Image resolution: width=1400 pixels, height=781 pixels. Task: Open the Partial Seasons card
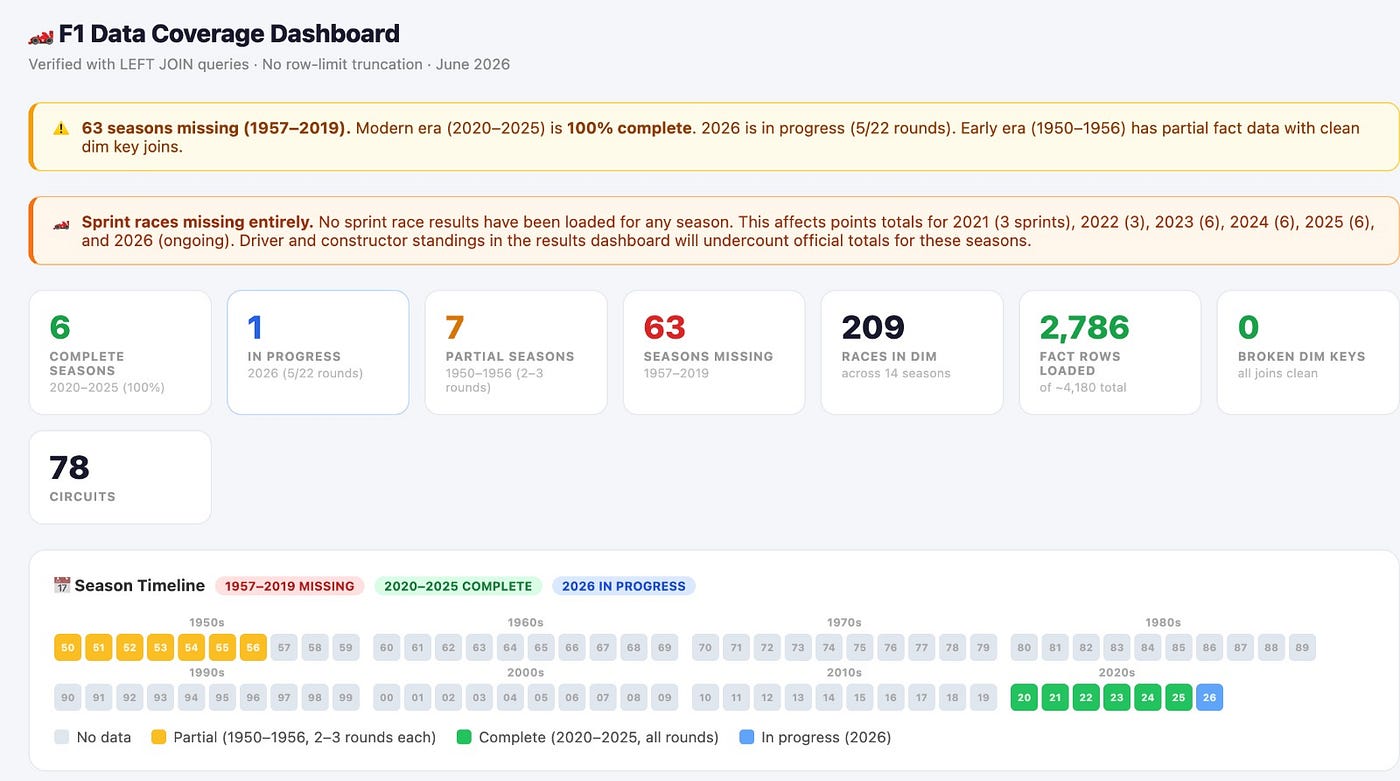pyautogui.click(x=516, y=352)
